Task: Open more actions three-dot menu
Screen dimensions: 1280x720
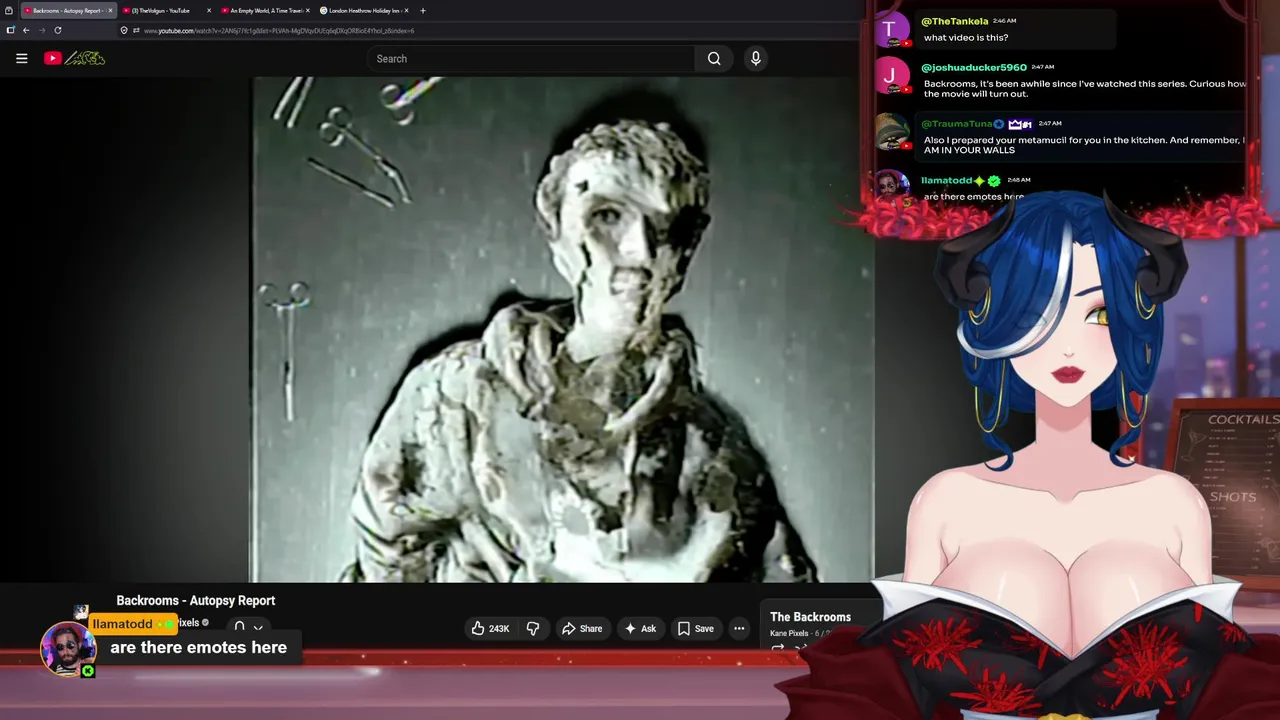Action: coord(739,628)
